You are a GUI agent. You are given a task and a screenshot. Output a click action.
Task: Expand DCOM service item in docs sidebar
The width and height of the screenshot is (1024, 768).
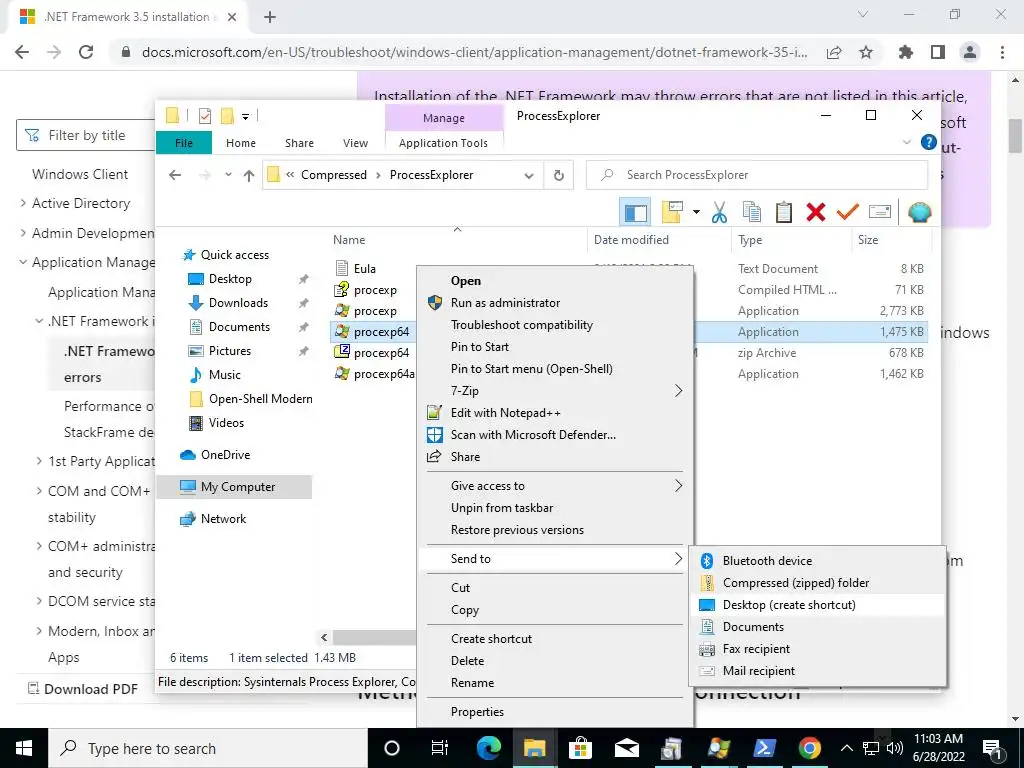(x=39, y=601)
